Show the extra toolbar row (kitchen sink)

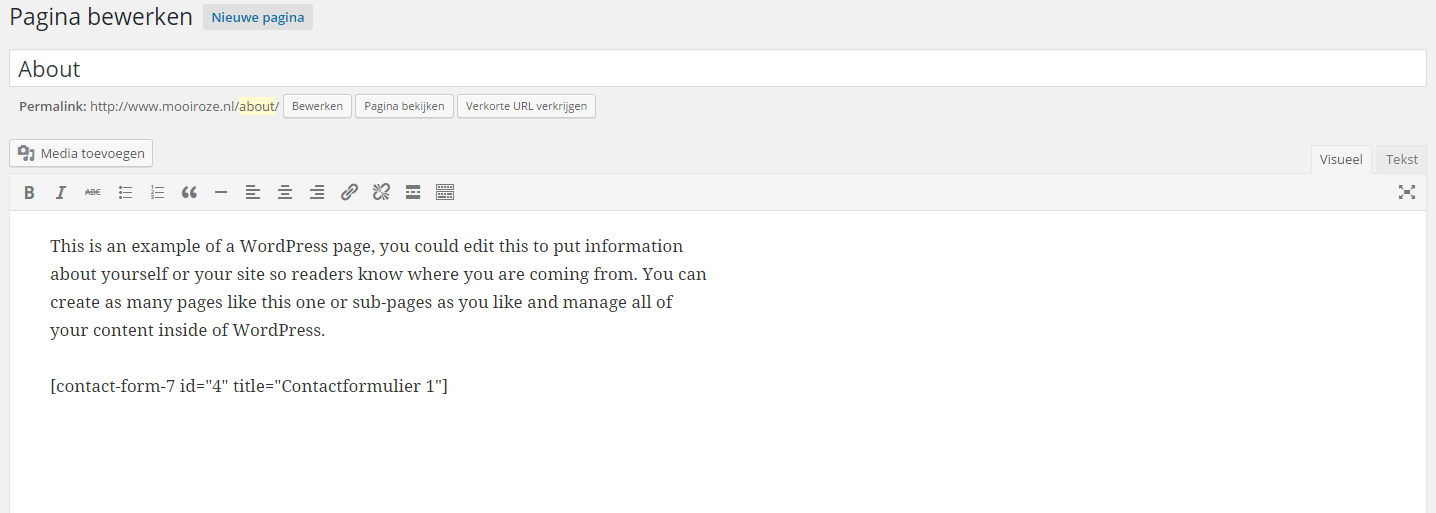[445, 192]
